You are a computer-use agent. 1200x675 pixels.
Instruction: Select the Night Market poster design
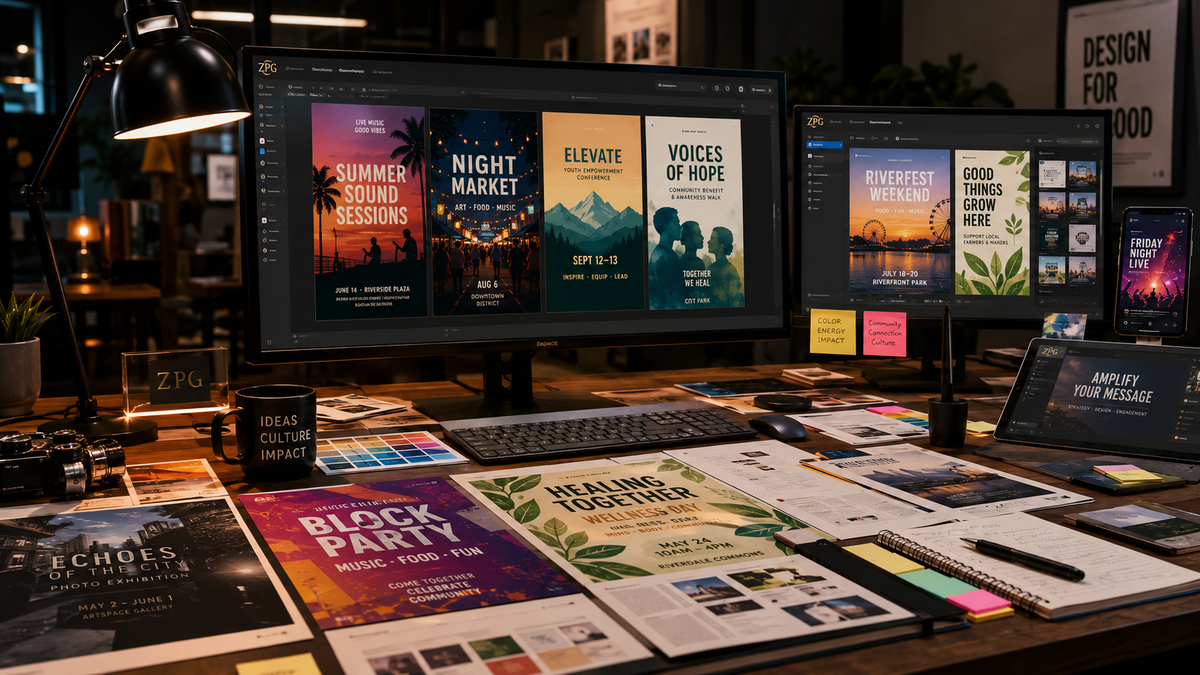pos(485,213)
